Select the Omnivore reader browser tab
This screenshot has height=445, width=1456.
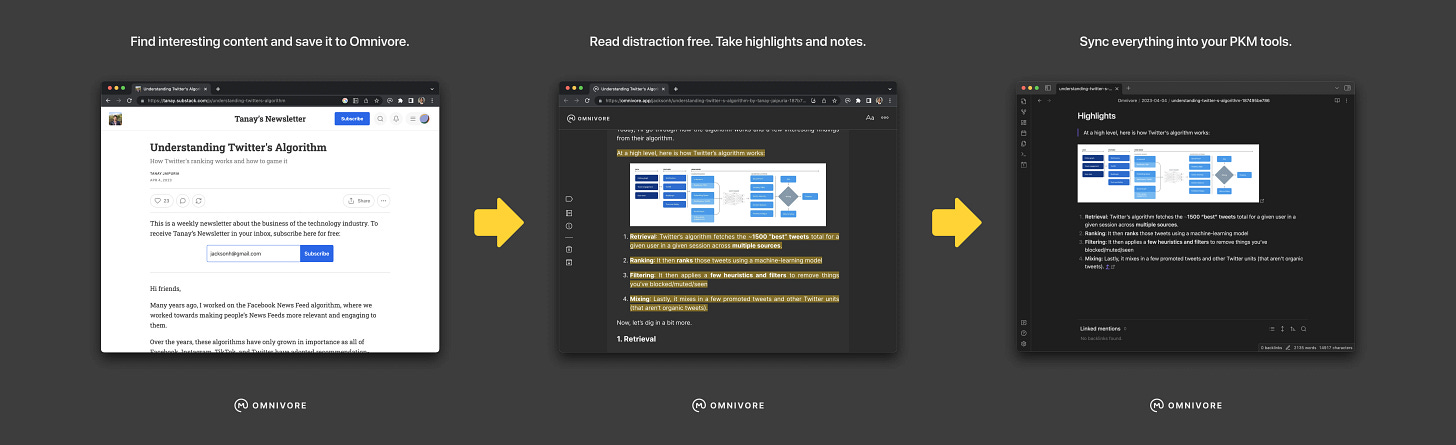coord(628,88)
